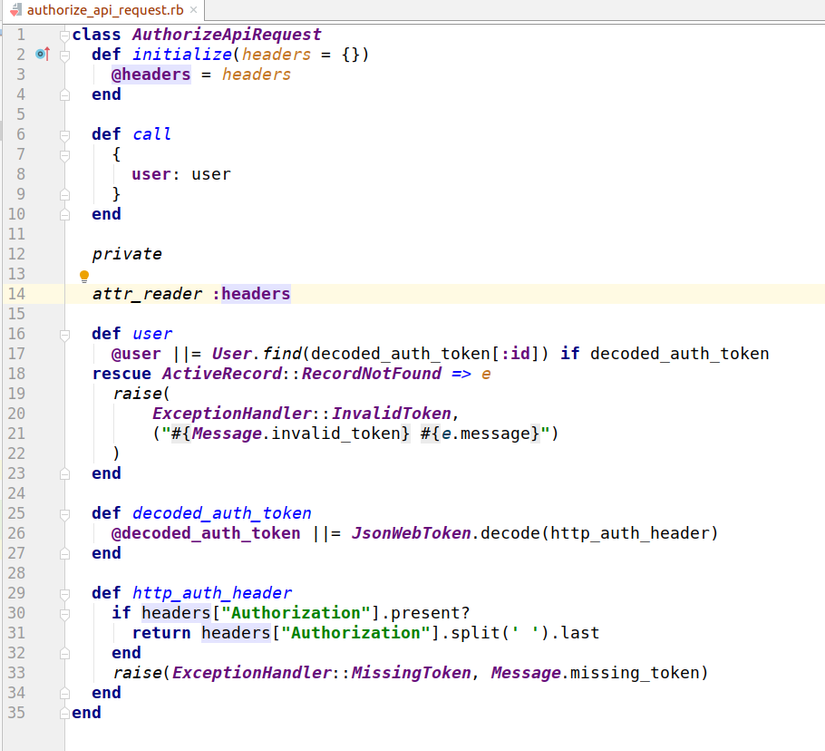Collapse the decoded_auth_token method fold marker
The image size is (825, 751).
pos(65,514)
